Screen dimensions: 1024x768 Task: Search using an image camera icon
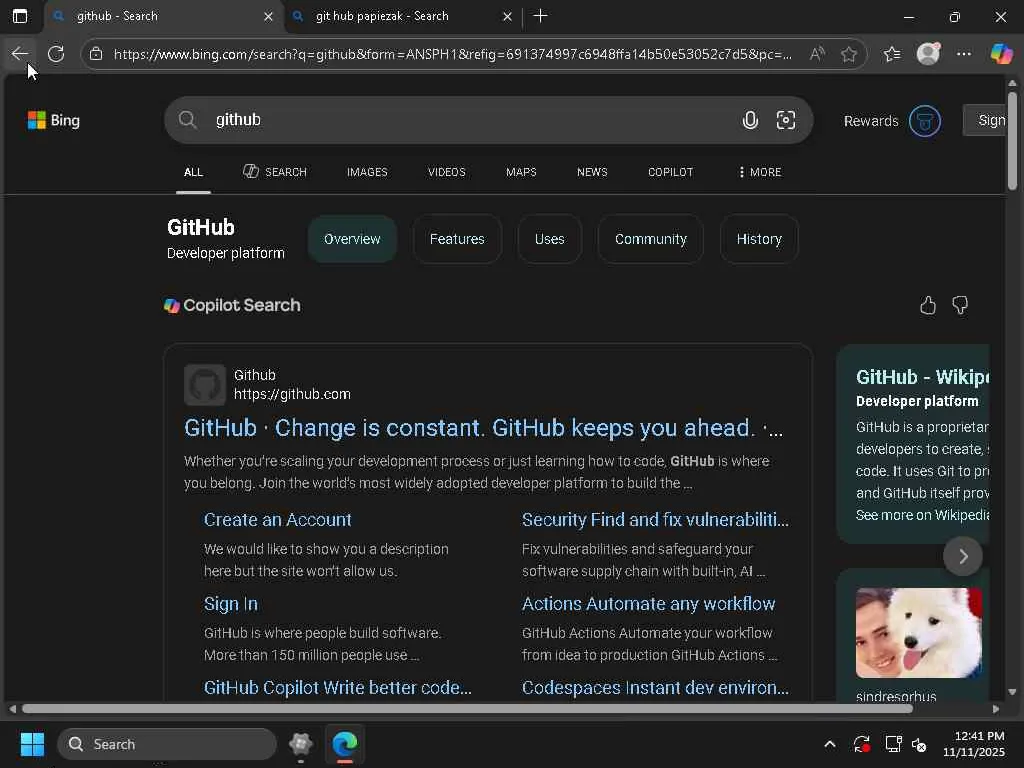click(x=786, y=120)
